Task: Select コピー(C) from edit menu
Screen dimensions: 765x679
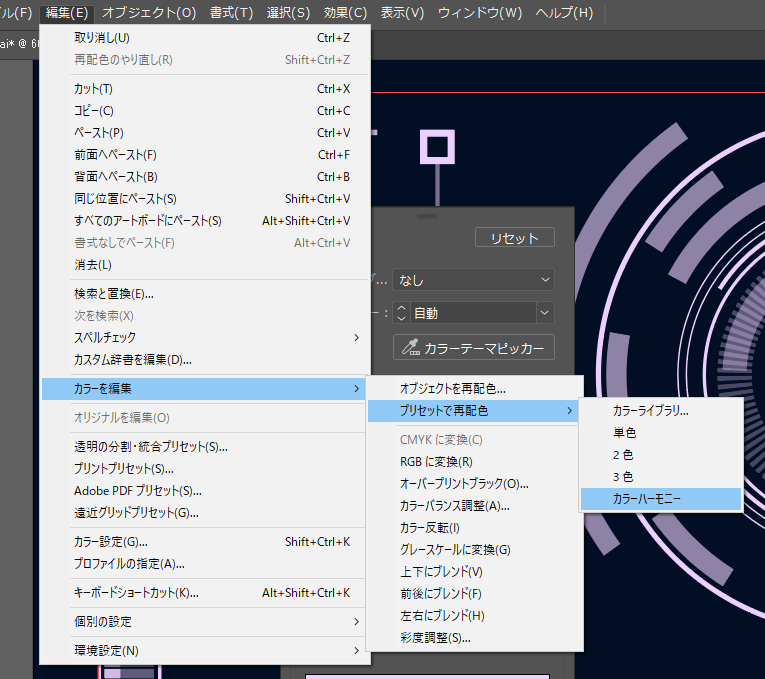Action: coord(205,111)
